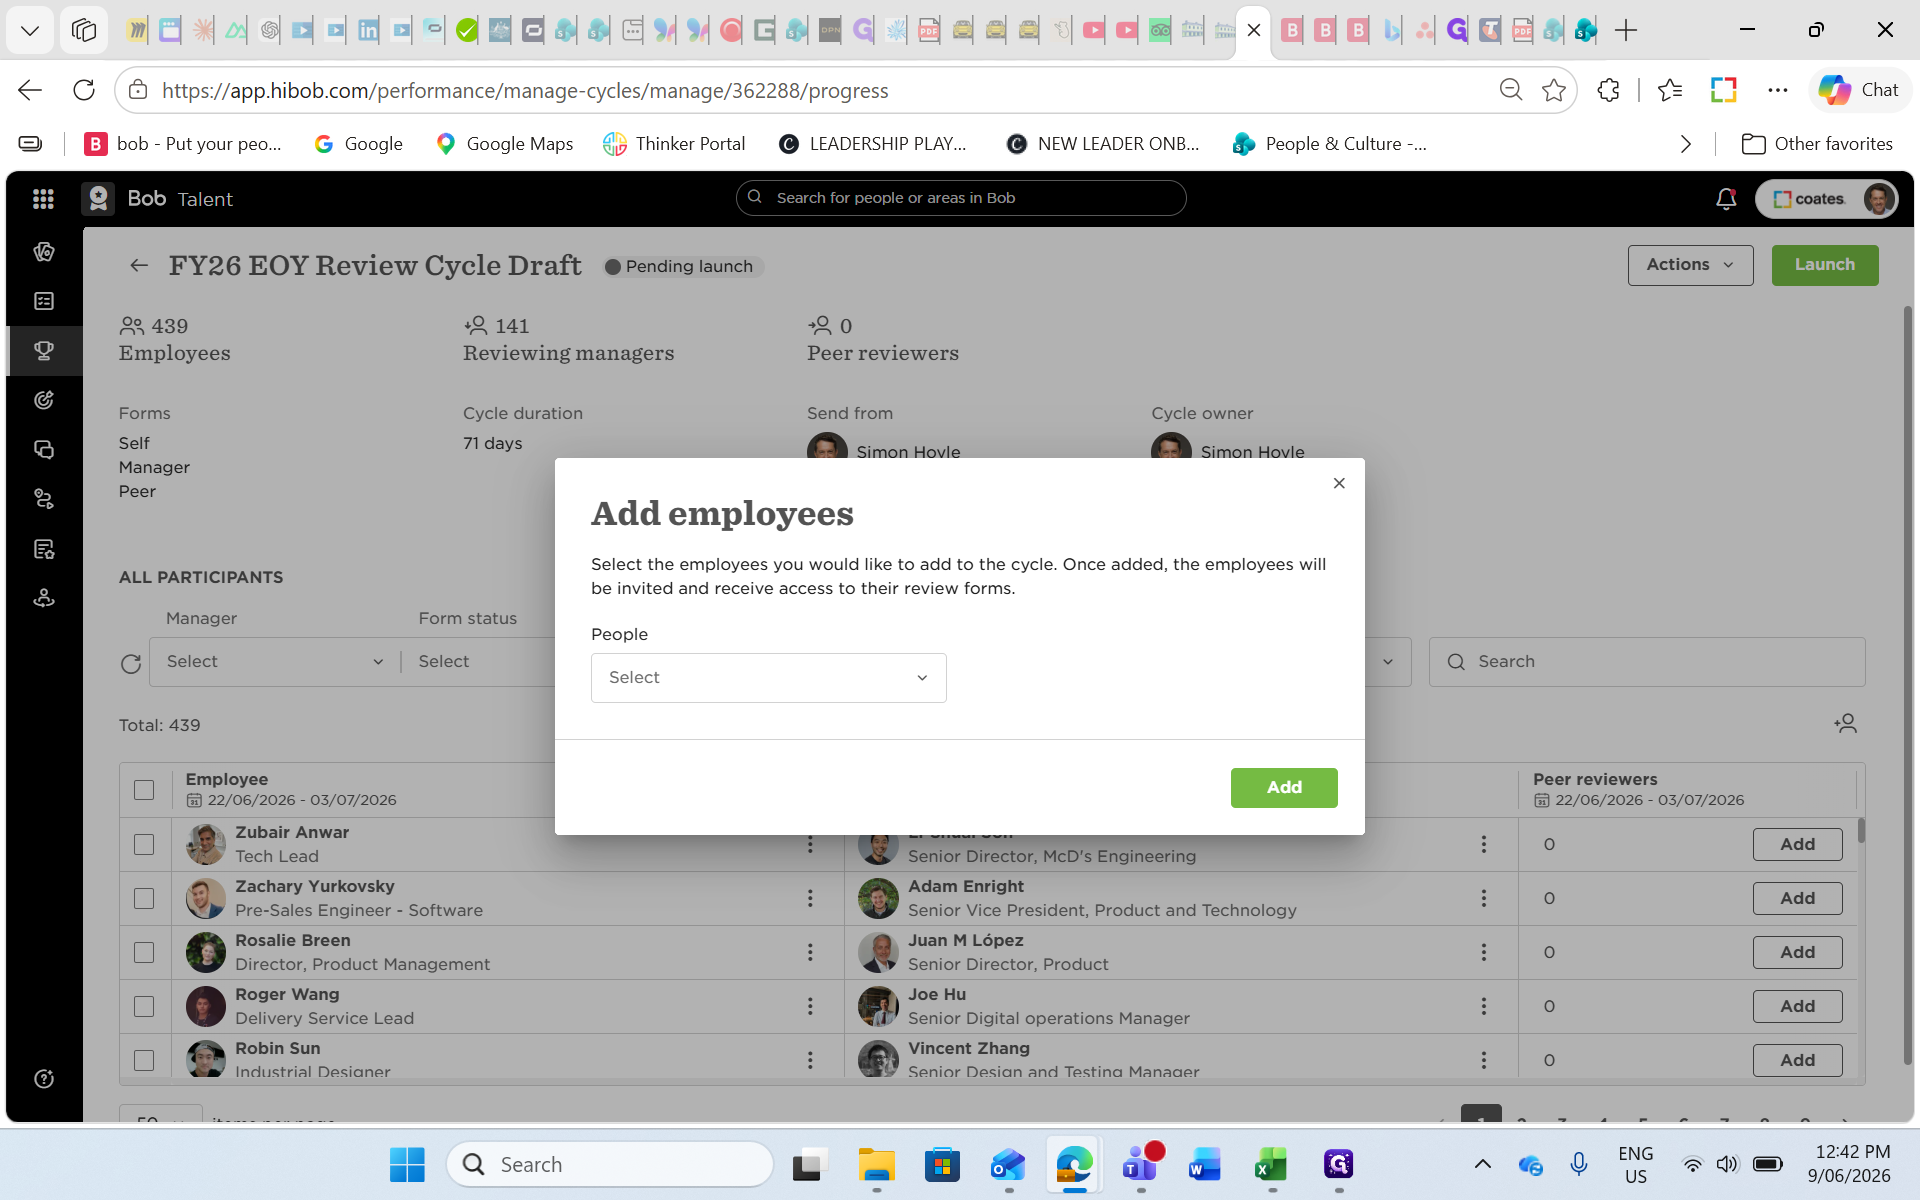Open Other favorites folder
Image resolution: width=1920 pixels, height=1200 pixels.
pos(1817,144)
